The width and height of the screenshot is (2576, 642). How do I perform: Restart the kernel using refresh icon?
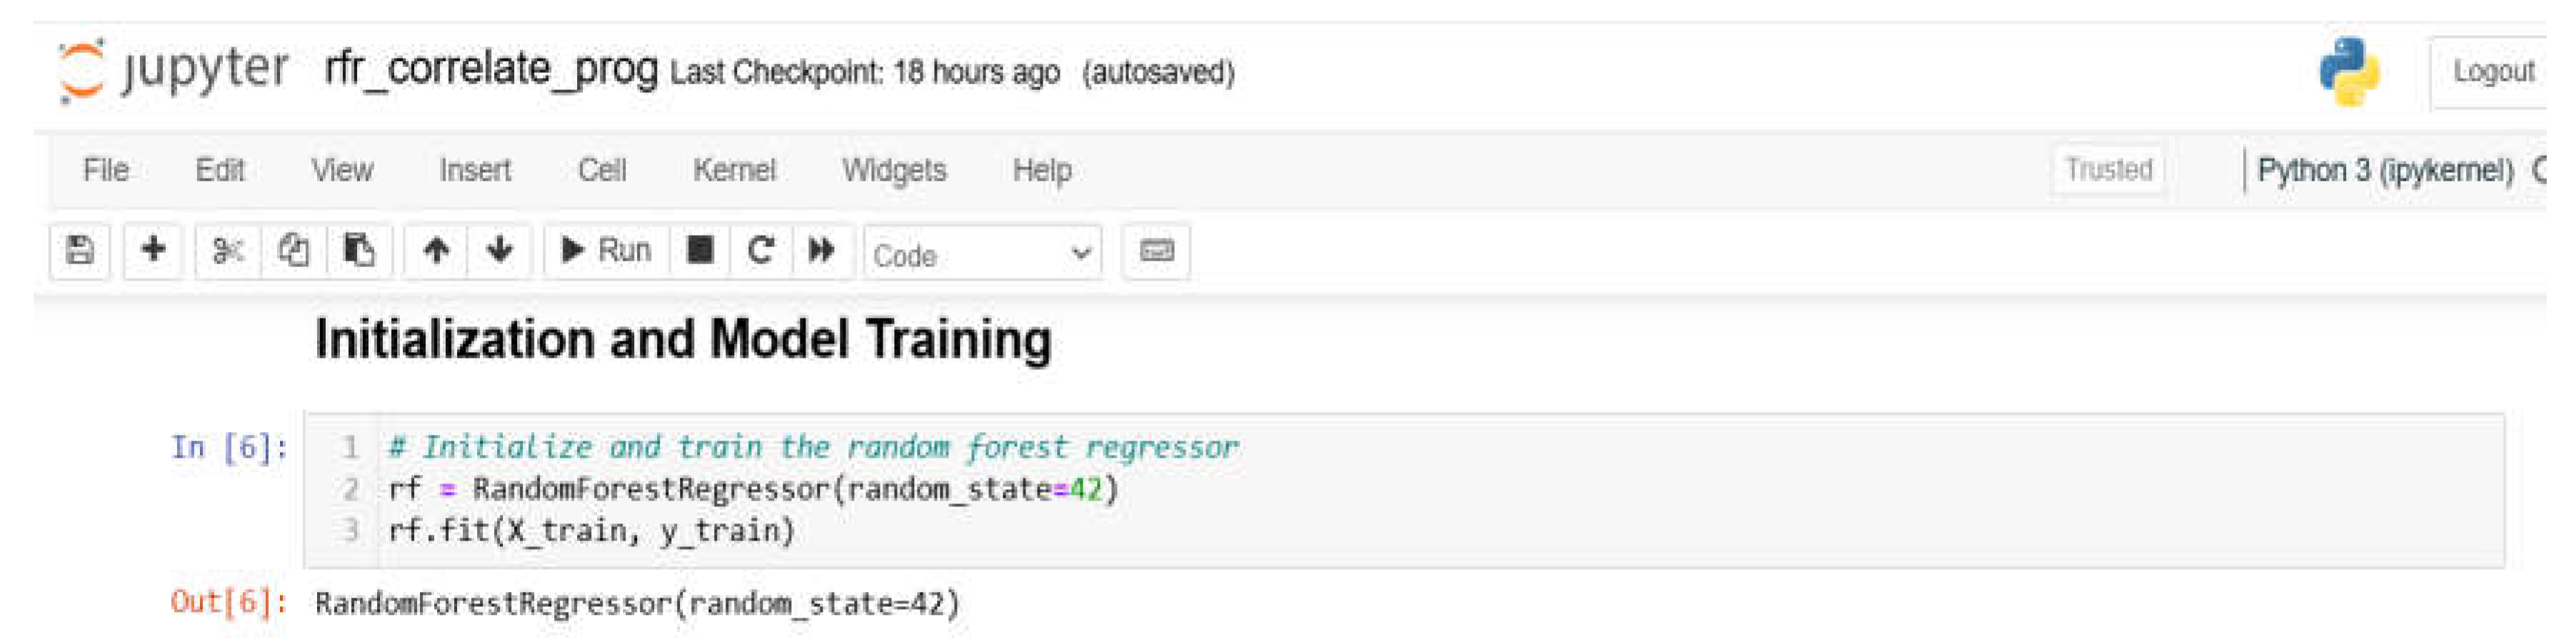(762, 251)
